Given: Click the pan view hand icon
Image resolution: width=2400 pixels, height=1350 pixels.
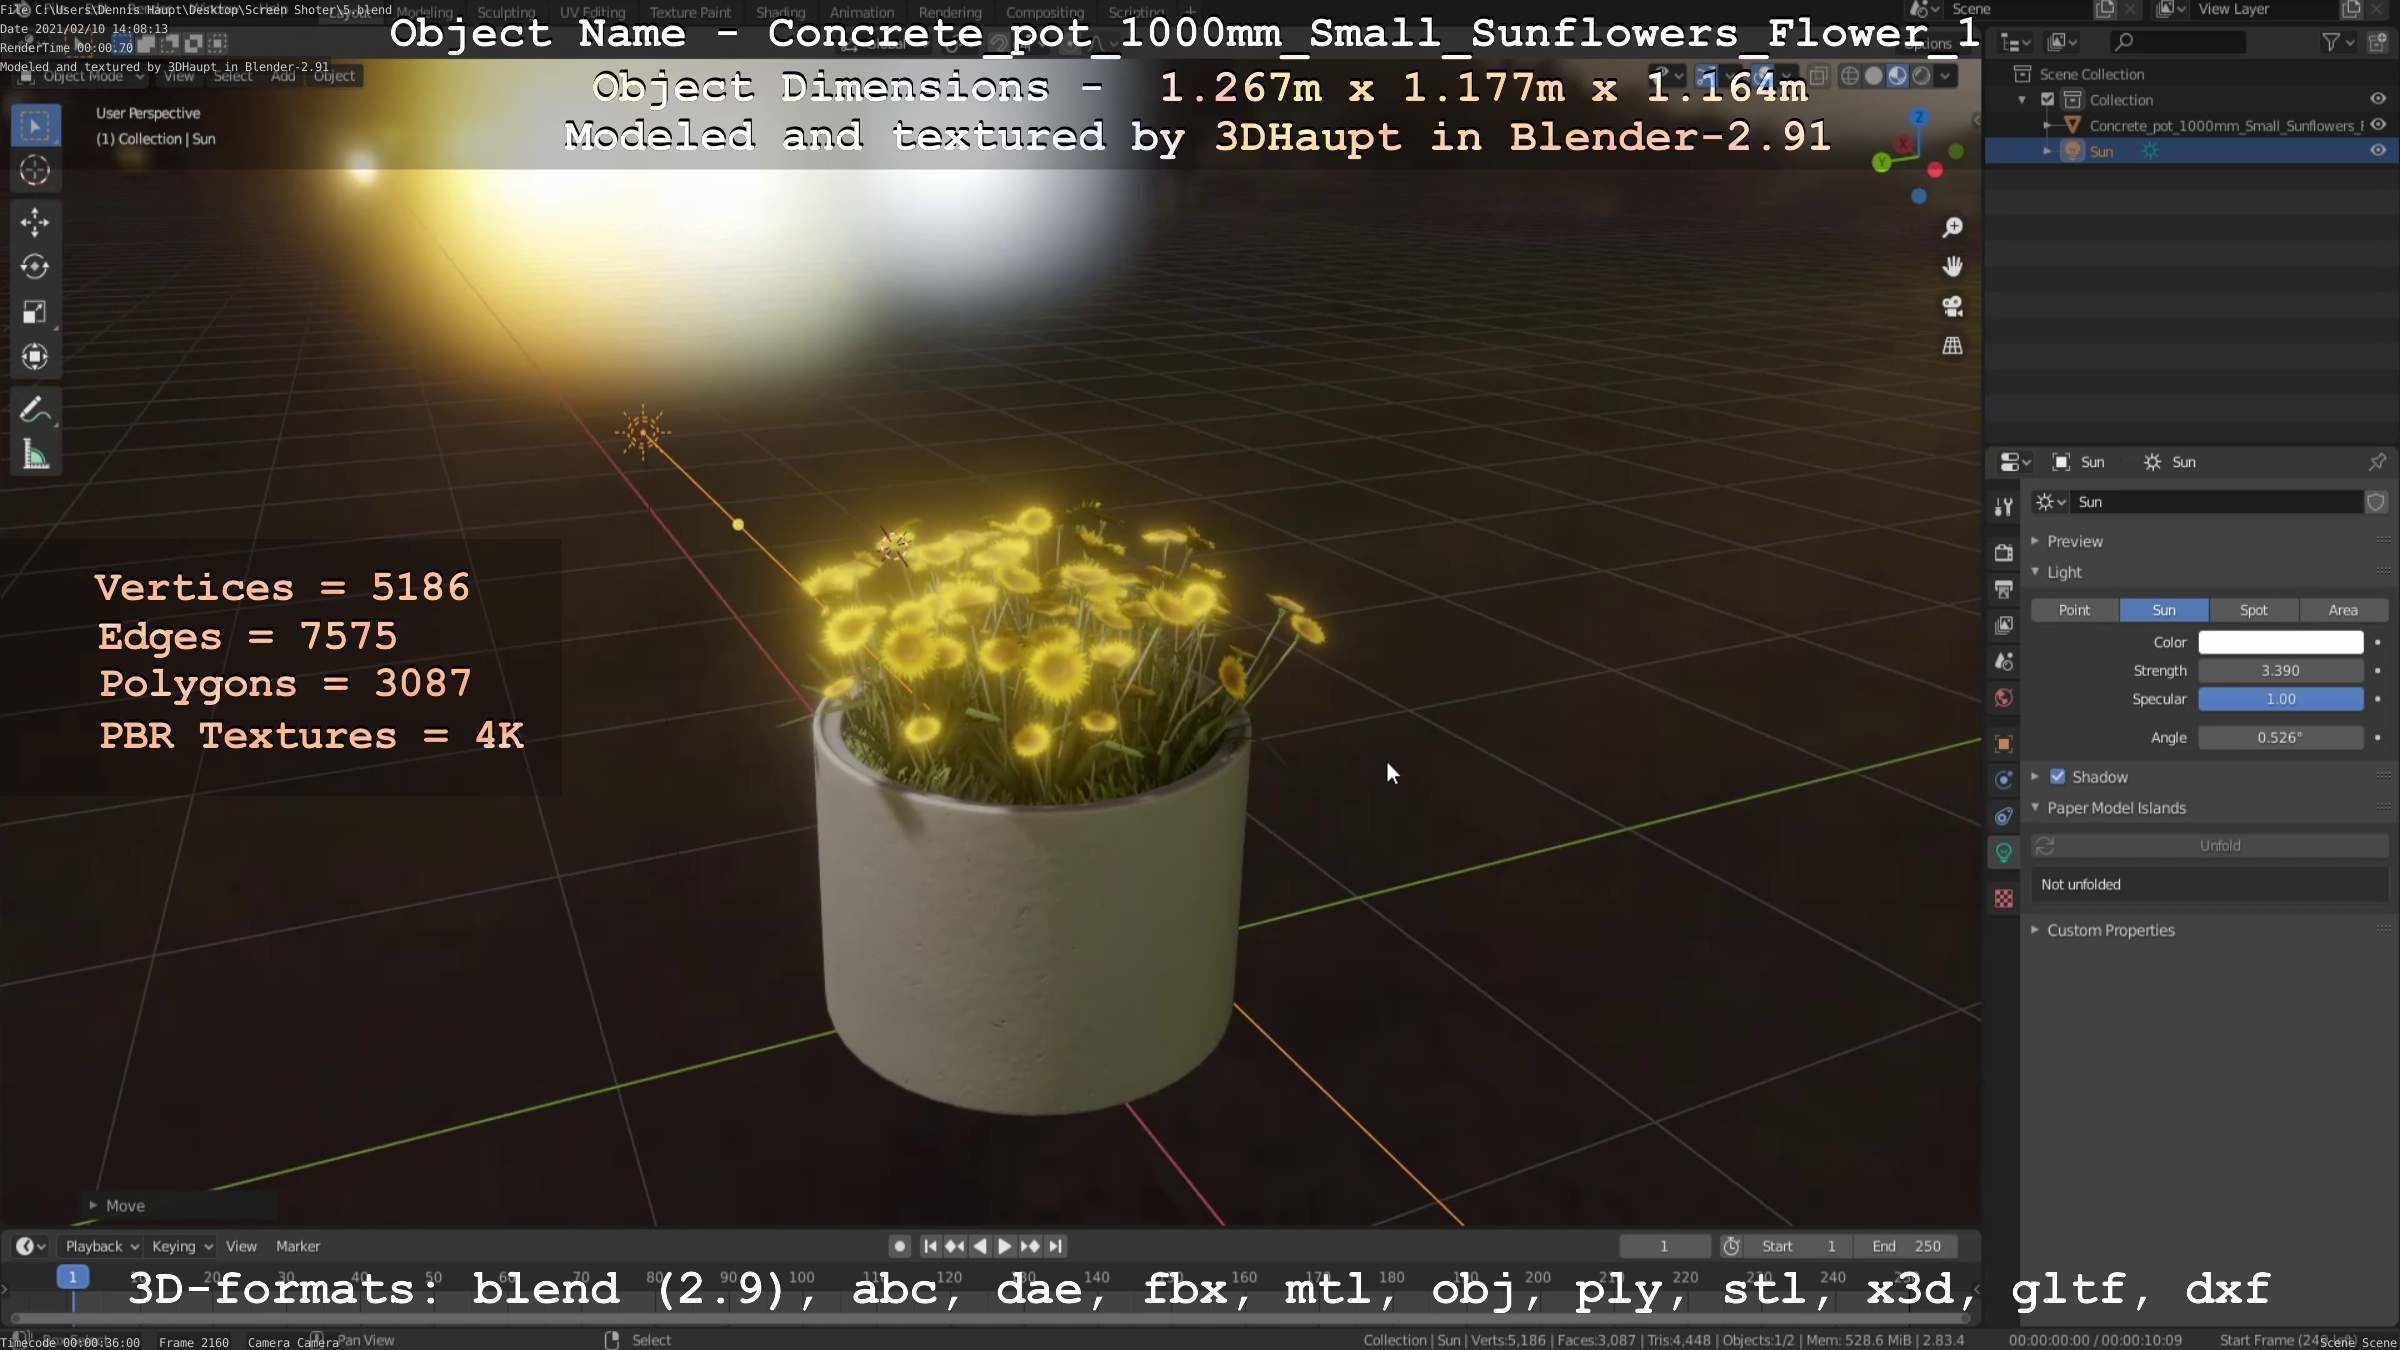Looking at the screenshot, I should (1952, 267).
